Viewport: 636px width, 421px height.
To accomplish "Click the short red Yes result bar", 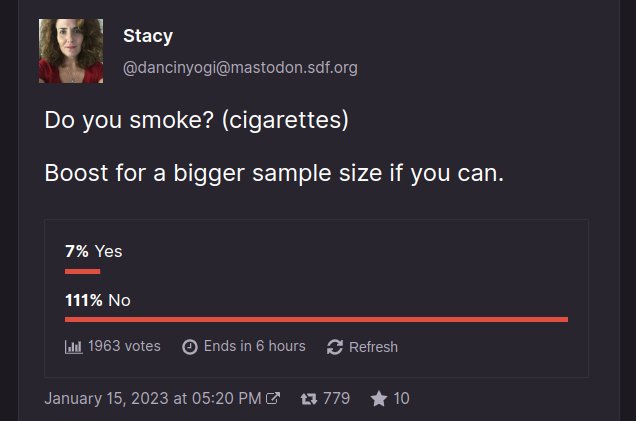I will point(82,271).
